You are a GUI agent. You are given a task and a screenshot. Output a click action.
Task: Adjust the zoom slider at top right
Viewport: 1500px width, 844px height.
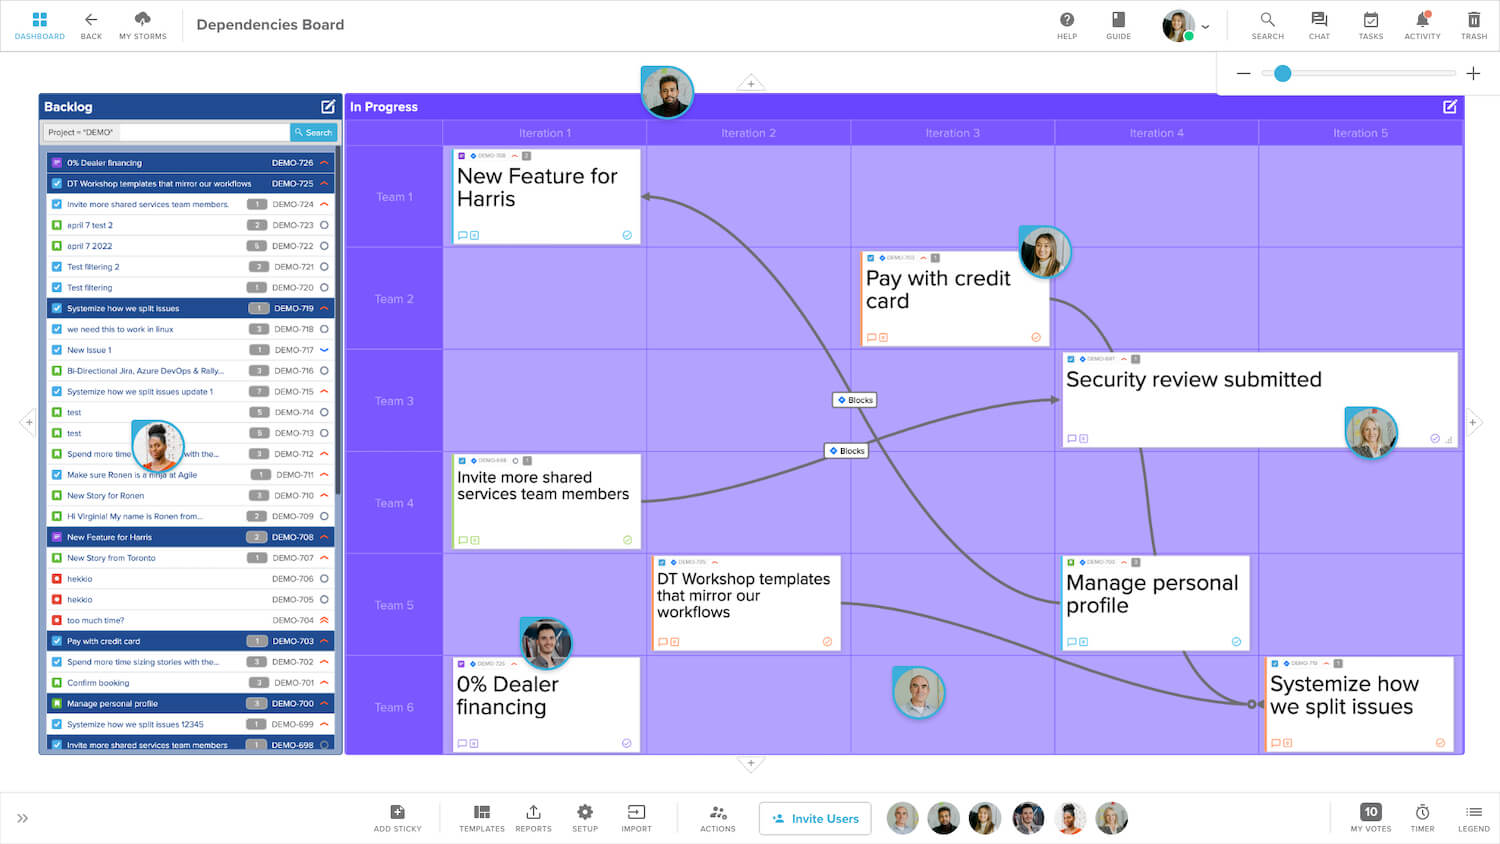(x=1284, y=73)
